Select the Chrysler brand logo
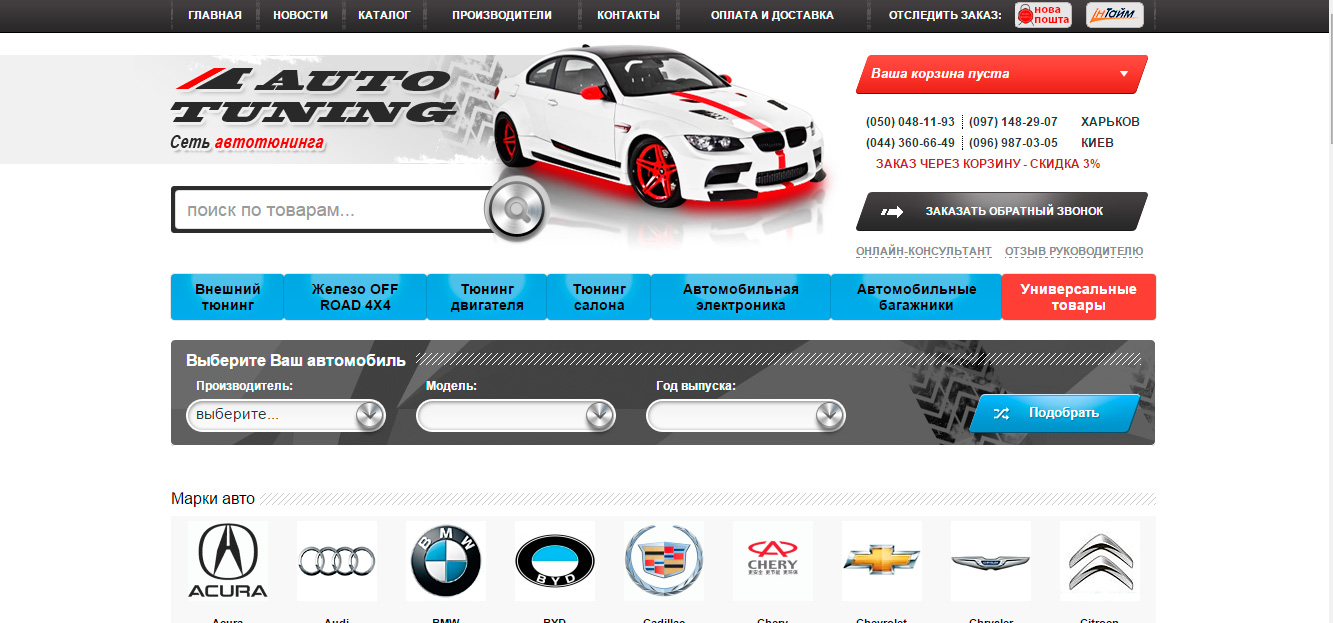 click(x=990, y=561)
